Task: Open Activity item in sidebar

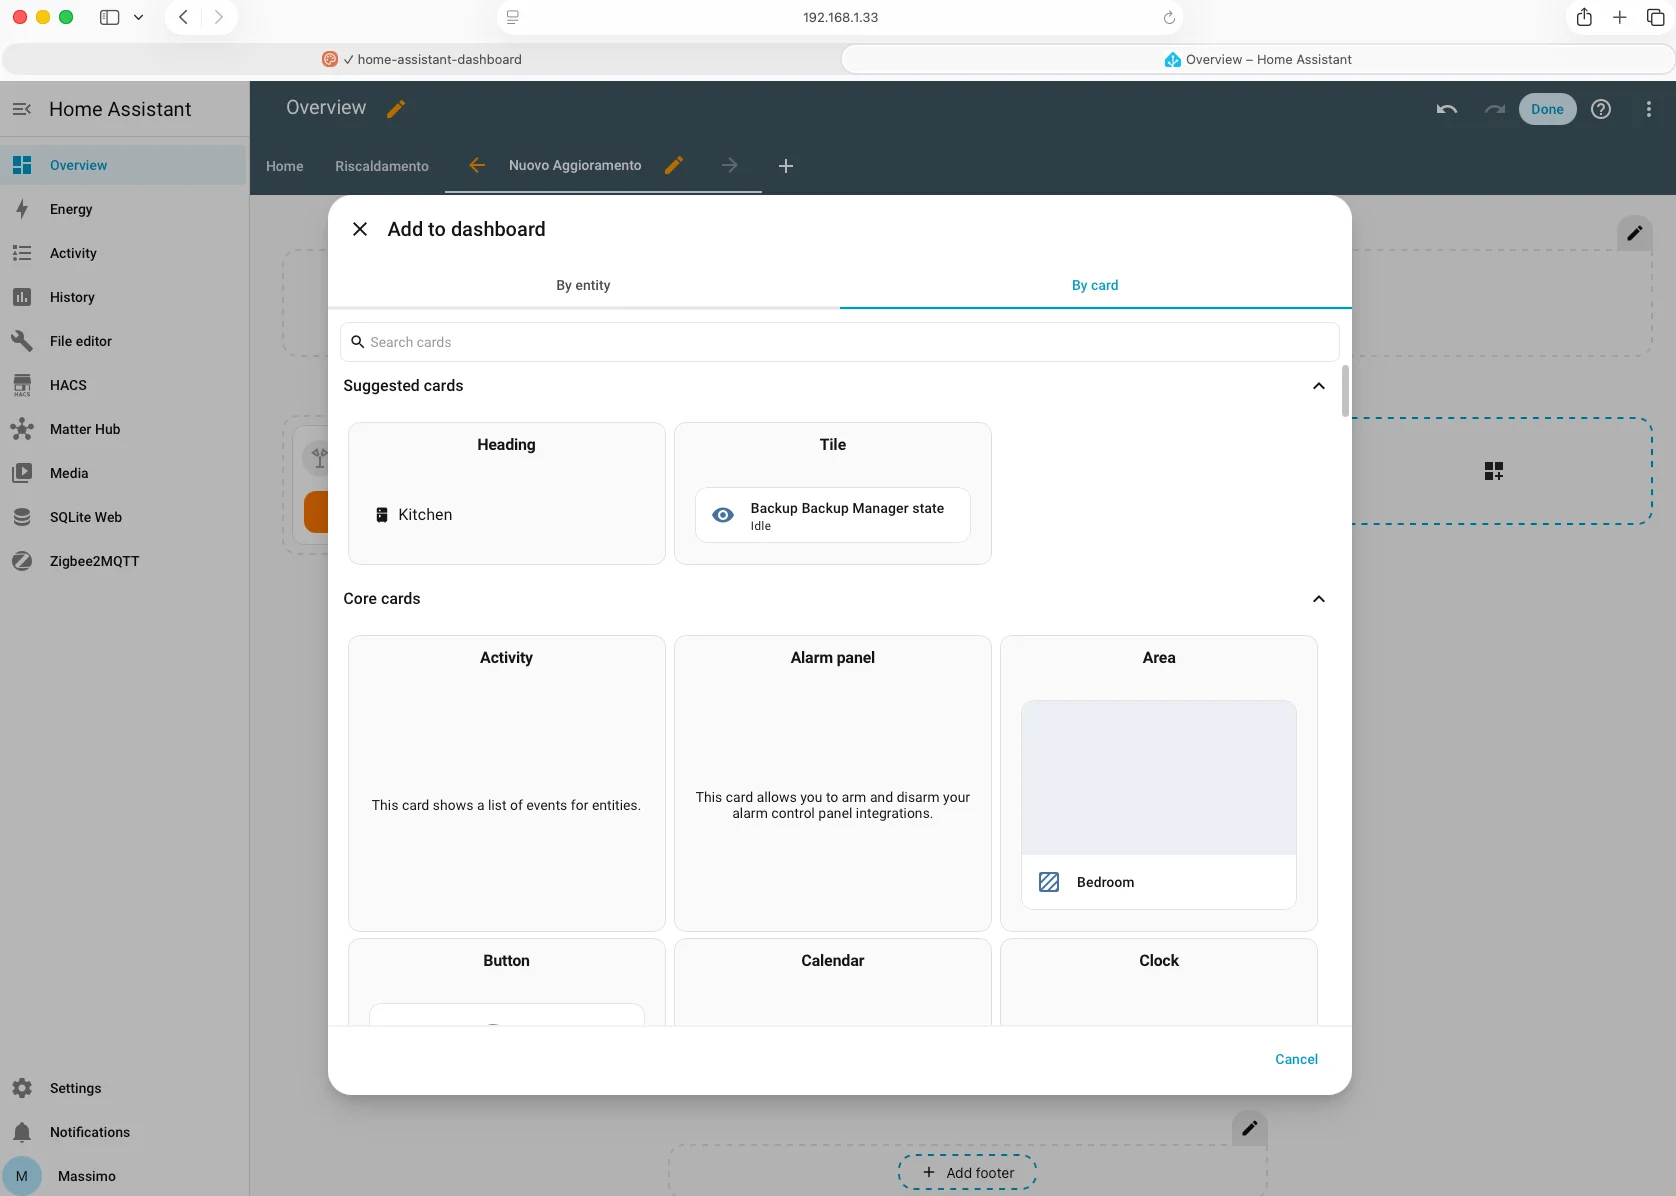Action: [x=124, y=253]
